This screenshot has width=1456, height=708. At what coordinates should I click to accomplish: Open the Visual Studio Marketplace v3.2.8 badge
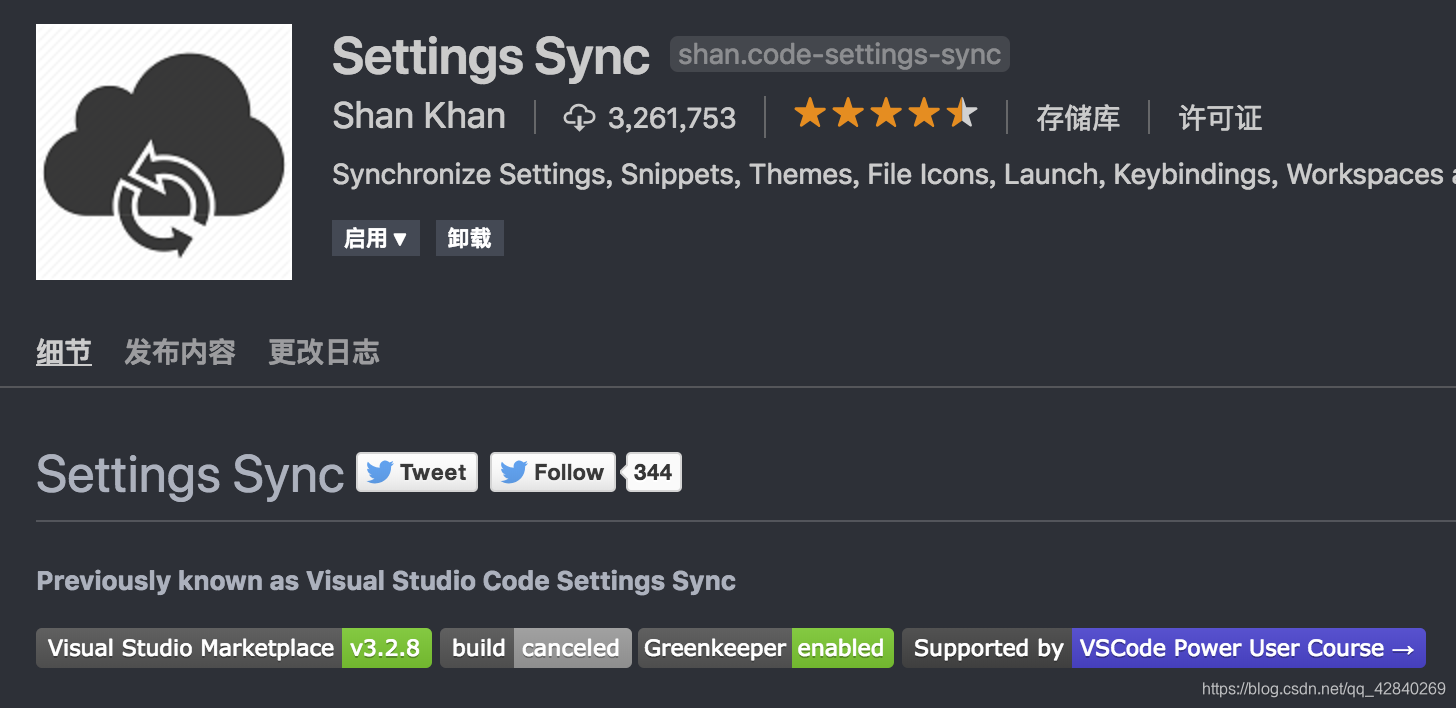coord(234,648)
